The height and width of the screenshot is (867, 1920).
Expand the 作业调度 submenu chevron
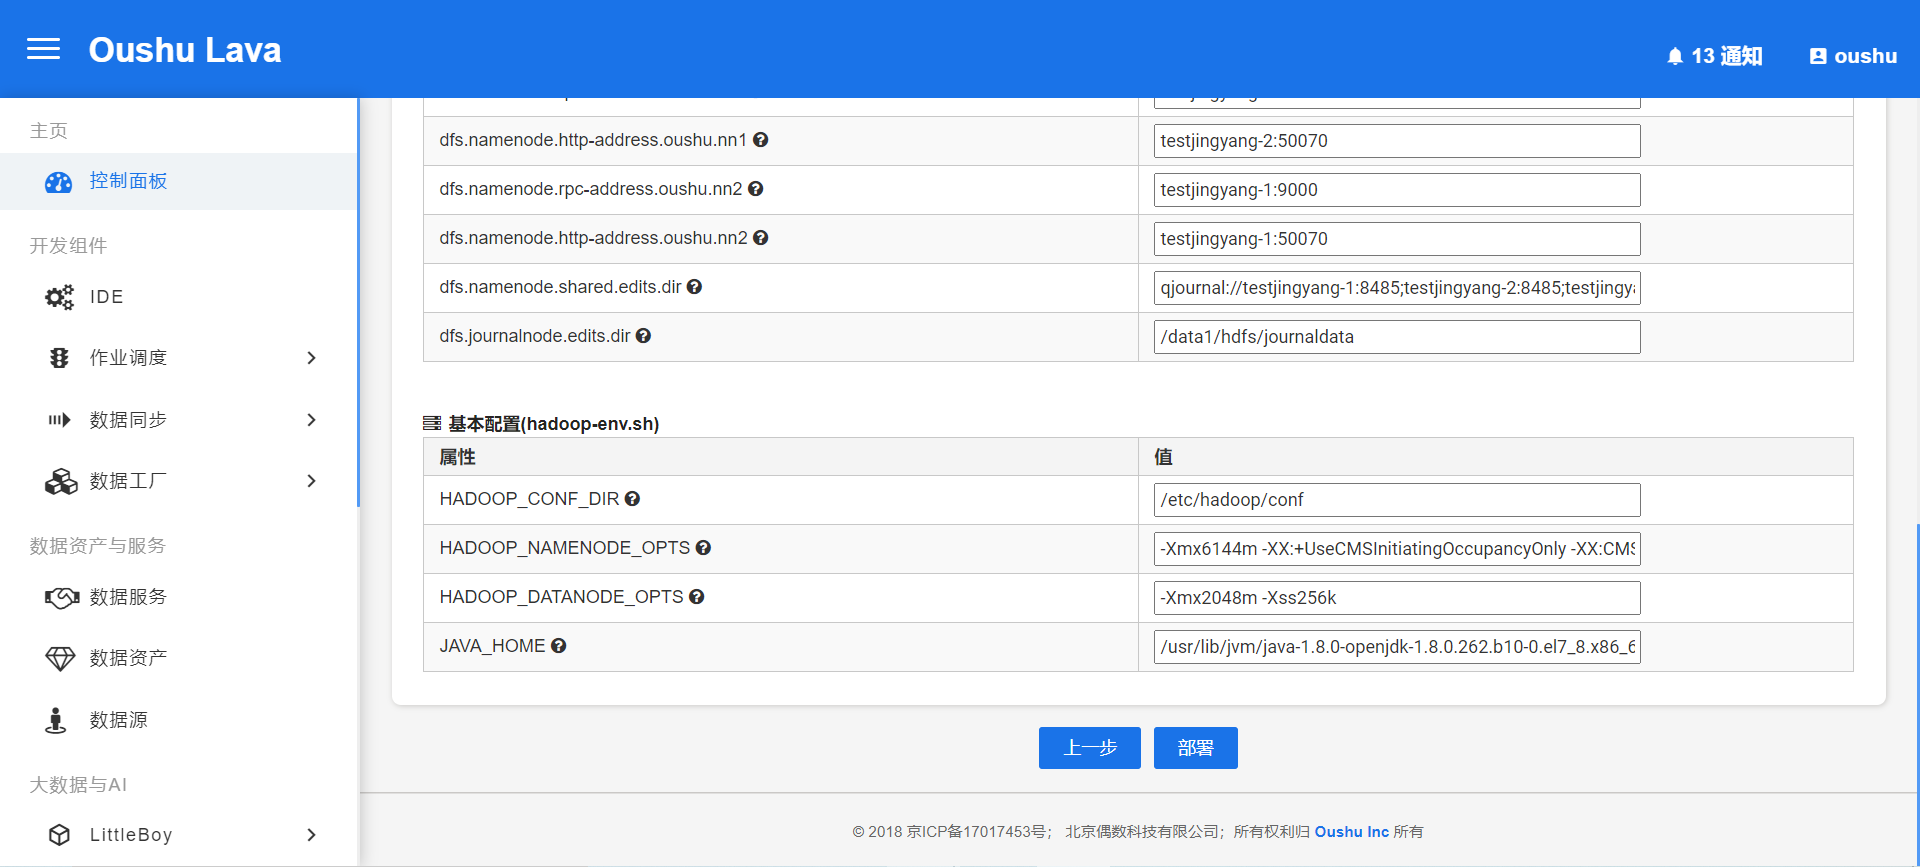311,358
